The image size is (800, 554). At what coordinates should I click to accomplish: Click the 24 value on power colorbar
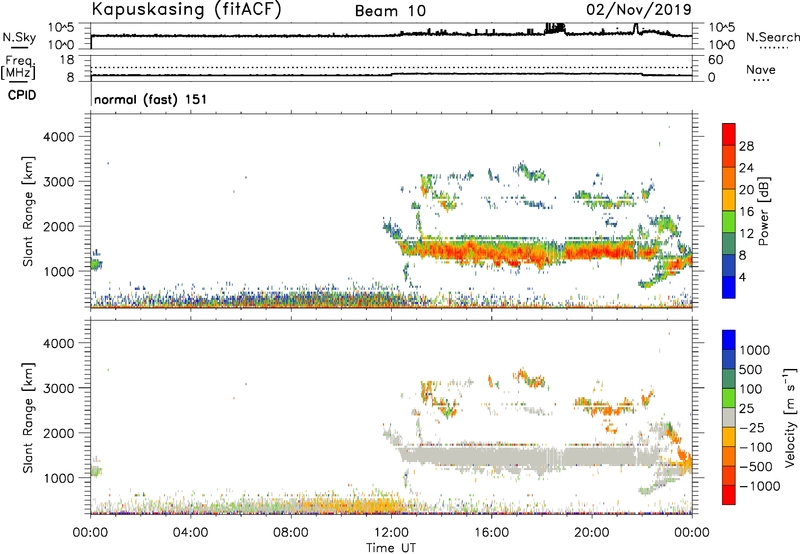point(746,168)
